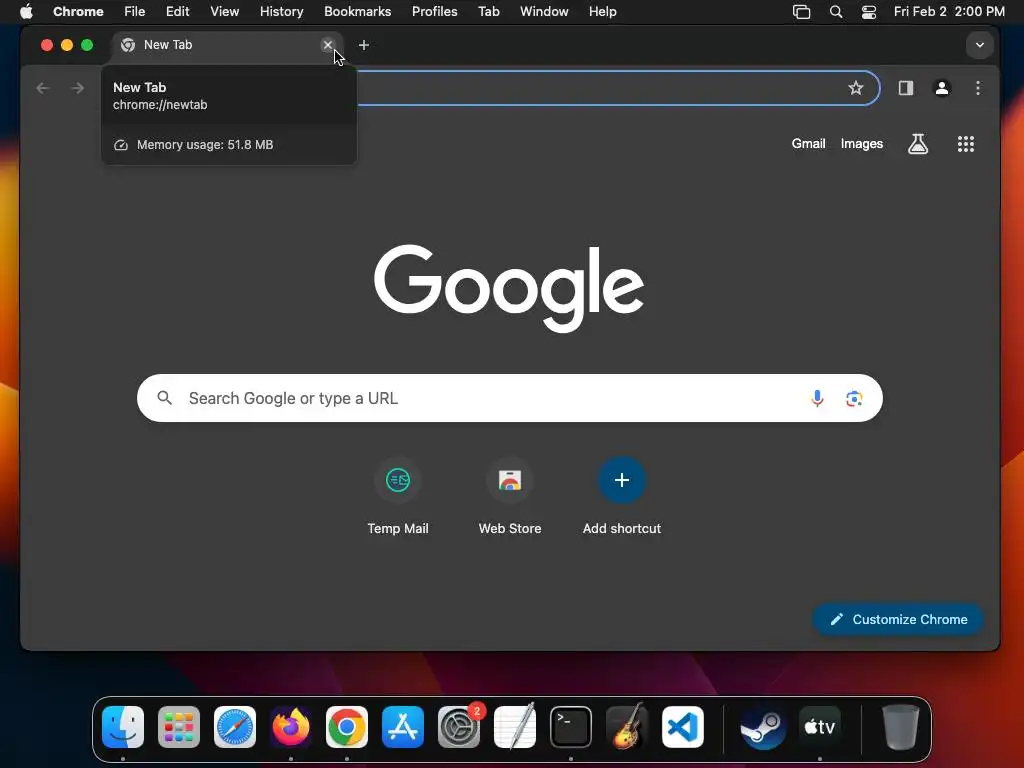1024x768 pixels.
Task: Click the magnifier icon in search box
Action: pyautogui.click(x=165, y=398)
